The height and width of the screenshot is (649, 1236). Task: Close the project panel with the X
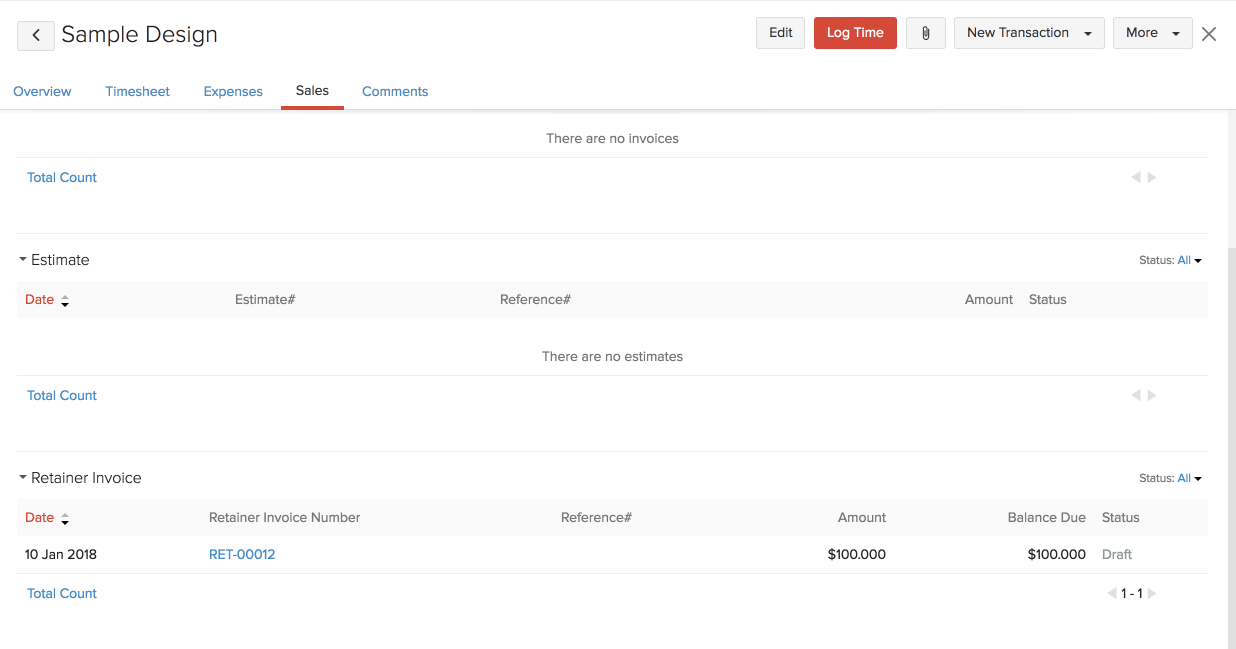tap(1209, 34)
